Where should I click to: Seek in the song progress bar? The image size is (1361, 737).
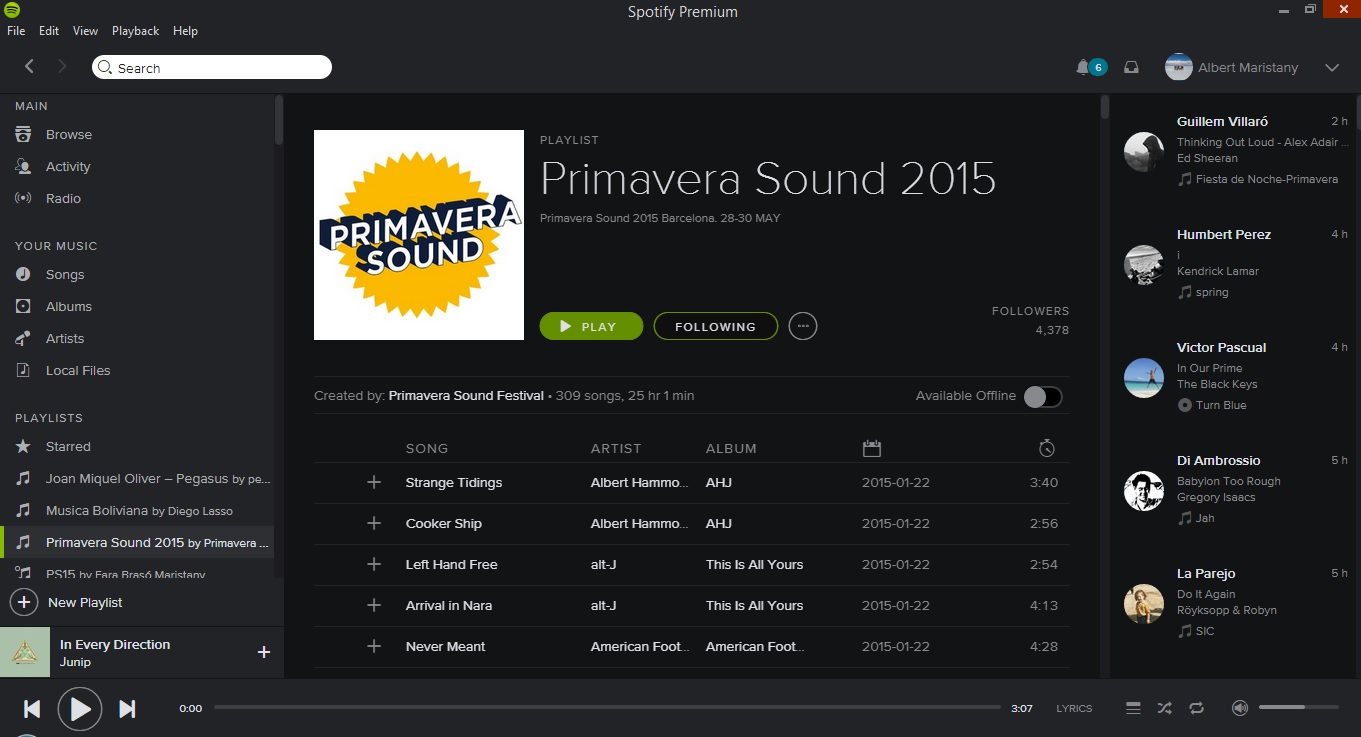coord(607,708)
